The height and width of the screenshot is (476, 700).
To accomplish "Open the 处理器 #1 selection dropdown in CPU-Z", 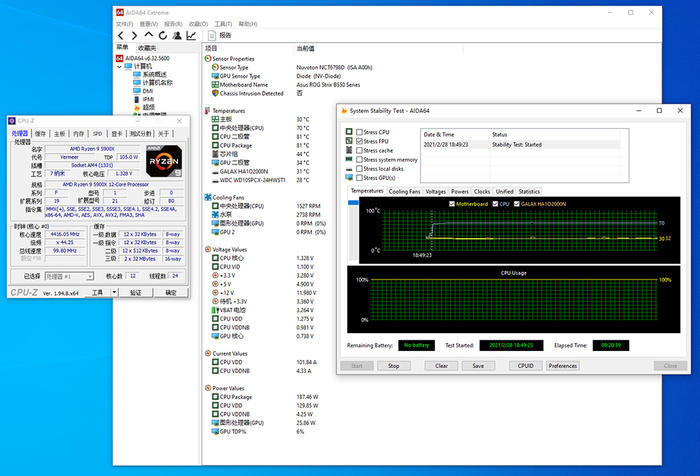I will pos(69,276).
